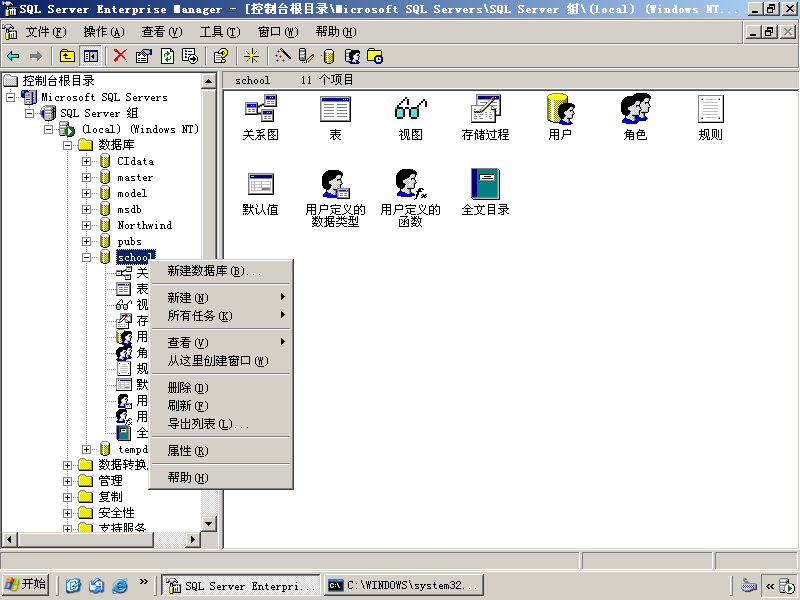Open the 操作(A) menu

(x=104, y=32)
